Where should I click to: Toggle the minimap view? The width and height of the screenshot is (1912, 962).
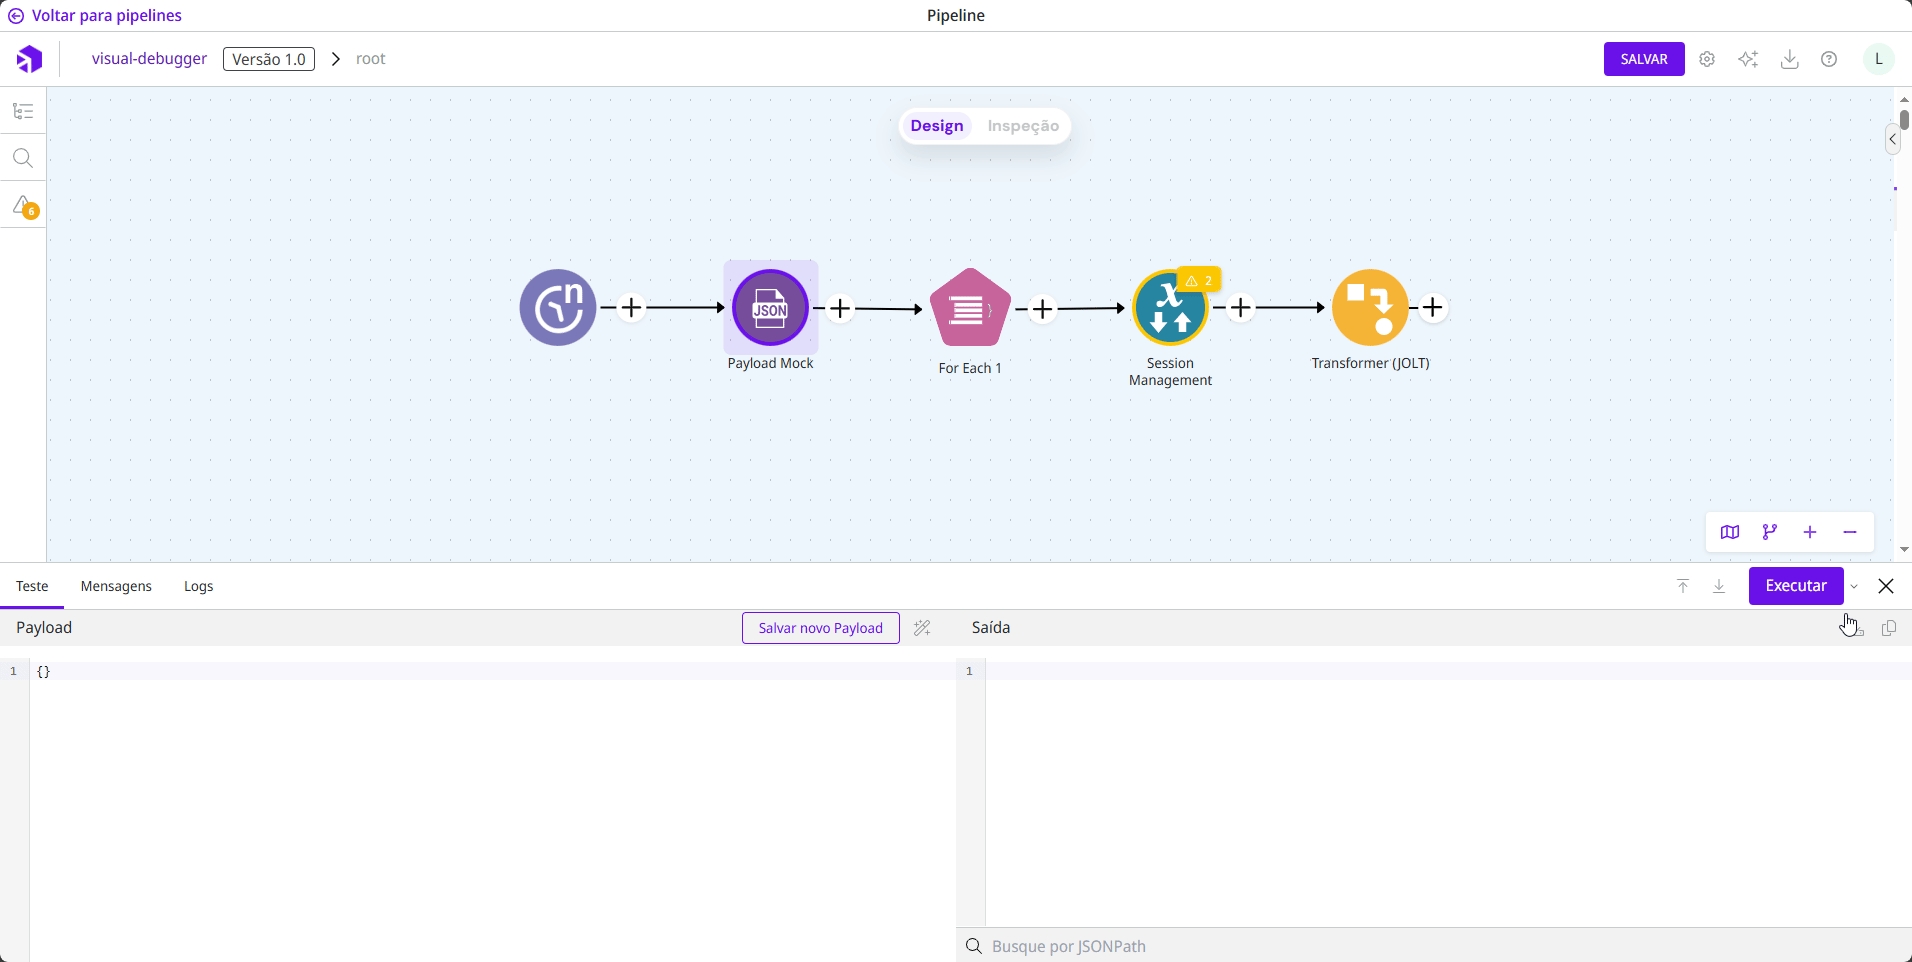[1730, 533]
